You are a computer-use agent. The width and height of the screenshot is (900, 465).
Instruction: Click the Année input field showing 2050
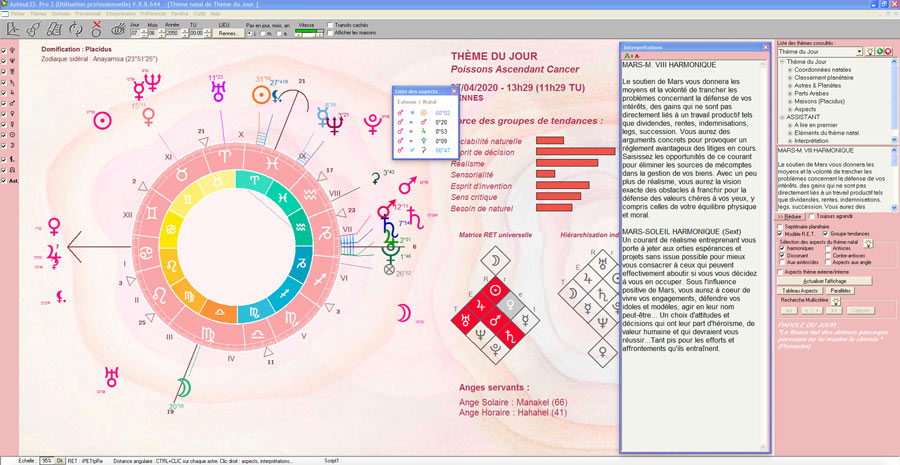[173, 33]
